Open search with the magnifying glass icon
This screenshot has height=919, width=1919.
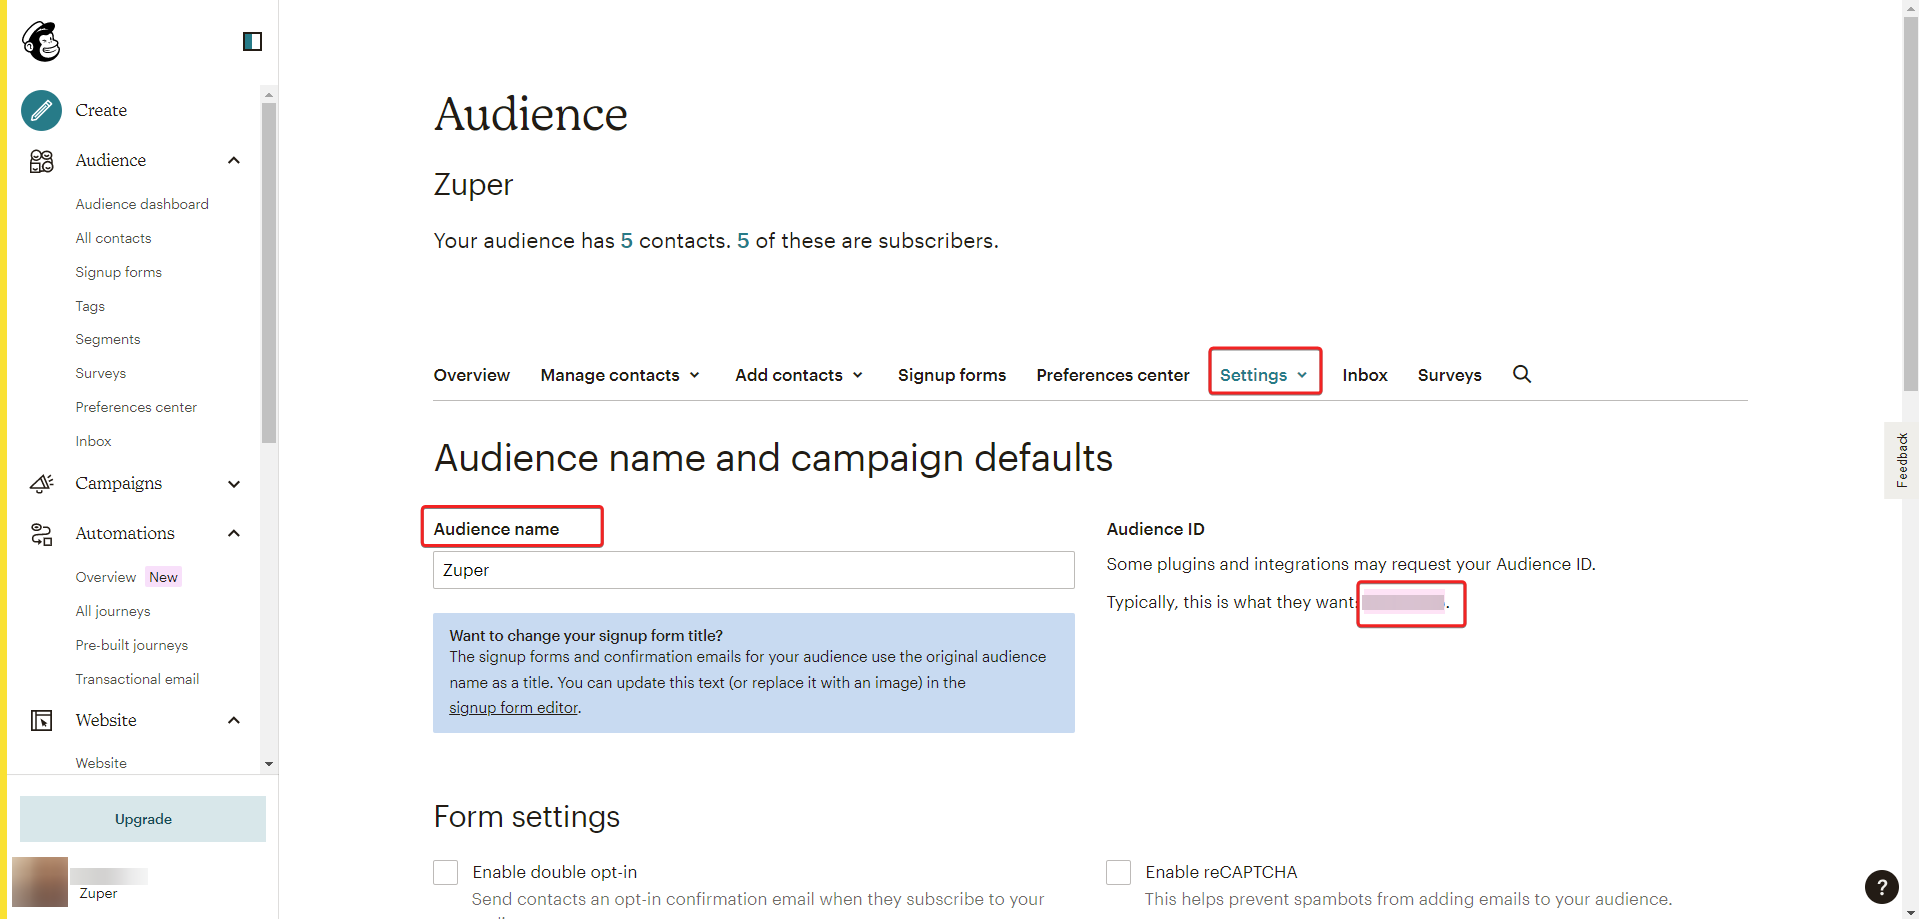point(1521,374)
